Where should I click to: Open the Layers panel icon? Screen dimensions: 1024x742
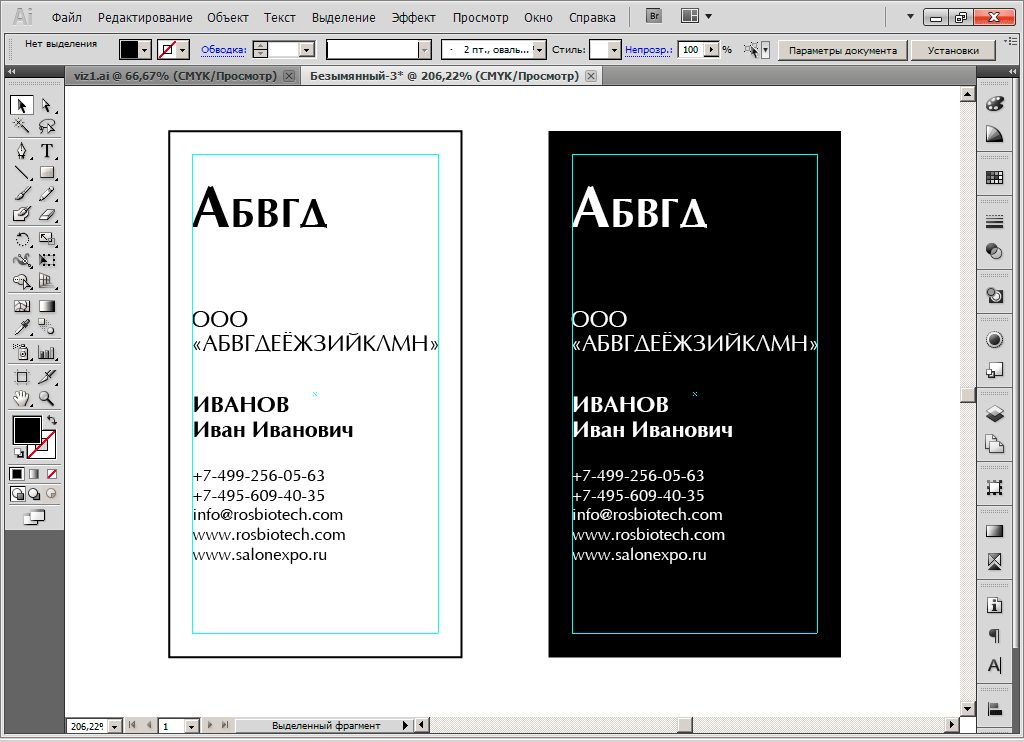tap(994, 413)
